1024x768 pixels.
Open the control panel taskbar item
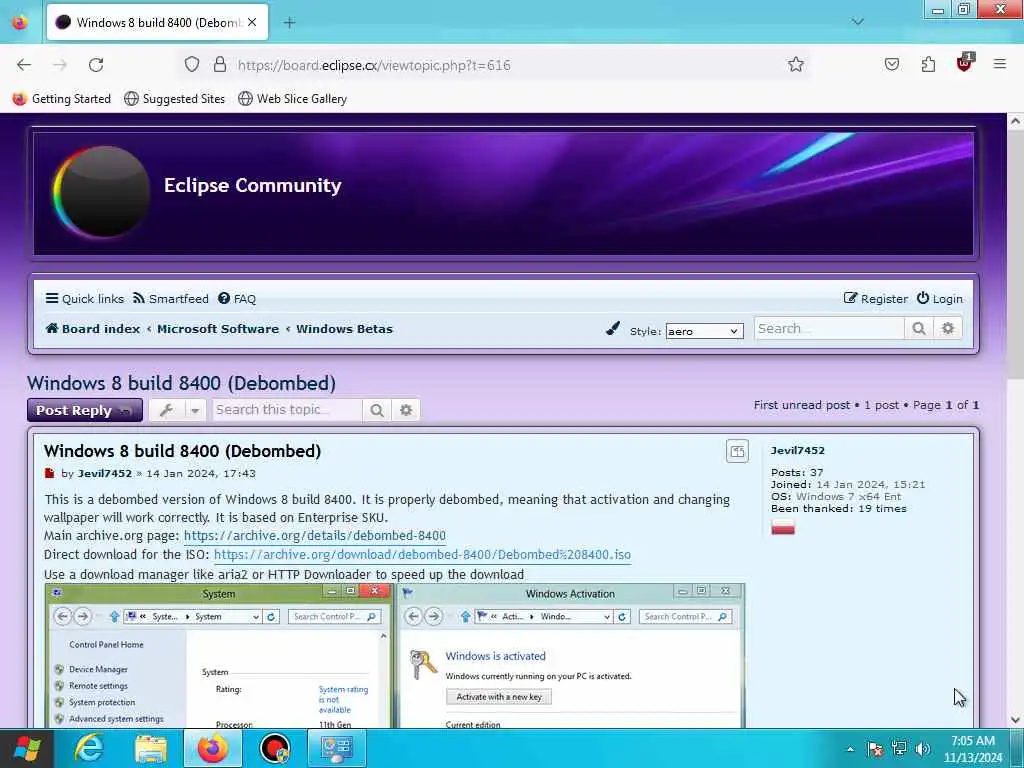tap(337, 748)
